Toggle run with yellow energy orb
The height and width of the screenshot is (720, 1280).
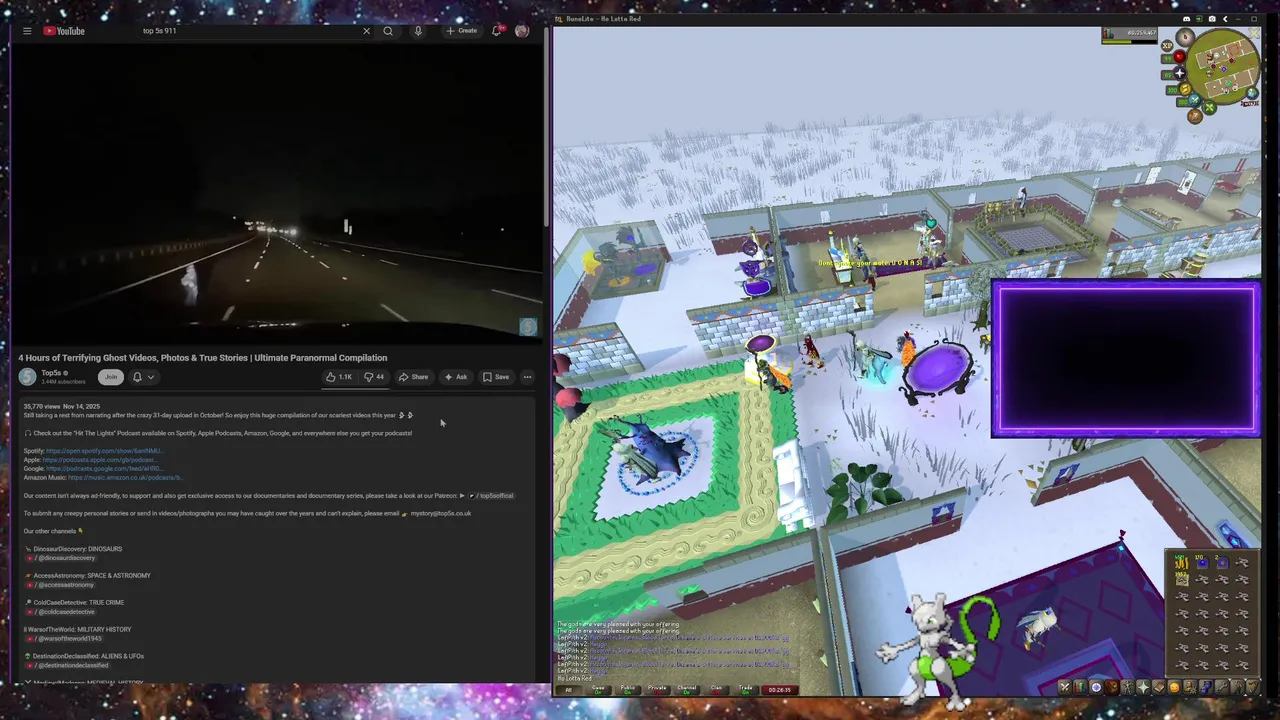point(1185,89)
